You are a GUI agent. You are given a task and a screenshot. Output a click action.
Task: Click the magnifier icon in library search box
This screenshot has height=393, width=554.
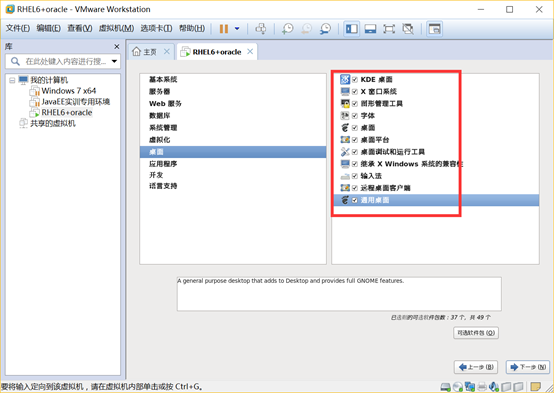point(15,61)
